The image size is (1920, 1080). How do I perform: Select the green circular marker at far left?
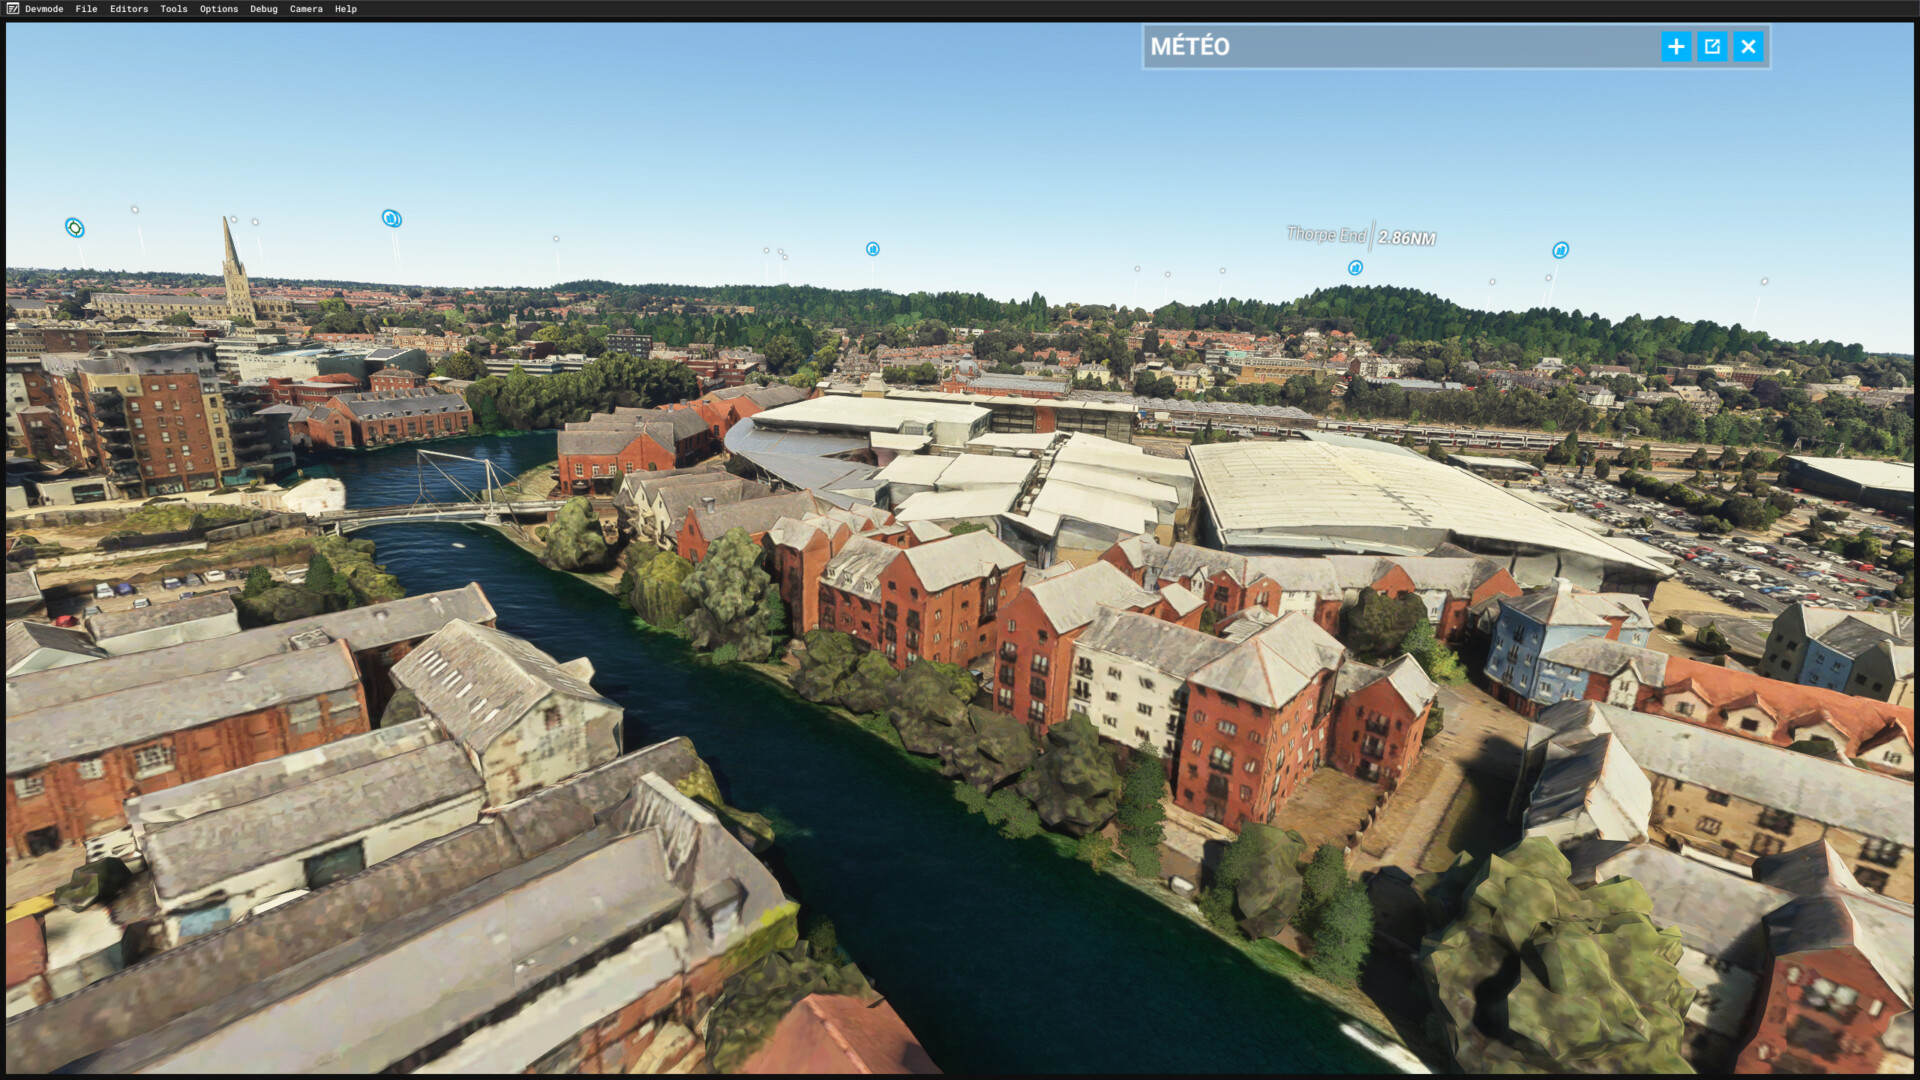75,228
